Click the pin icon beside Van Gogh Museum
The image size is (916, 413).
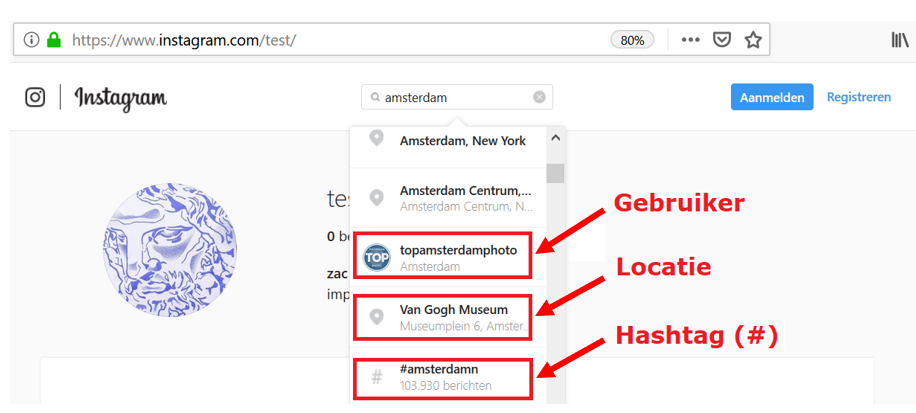point(377,317)
